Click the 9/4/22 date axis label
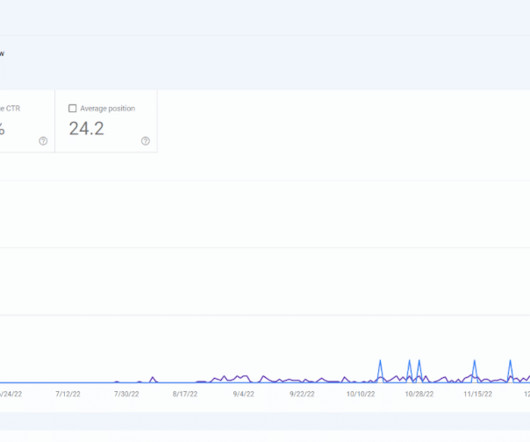530x442 pixels. (x=243, y=394)
